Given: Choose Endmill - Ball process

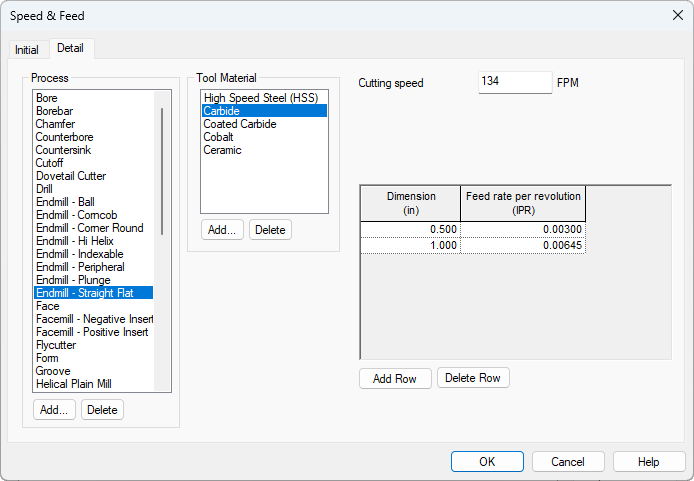Looking at the screenshot, I should tap(66, 202).
